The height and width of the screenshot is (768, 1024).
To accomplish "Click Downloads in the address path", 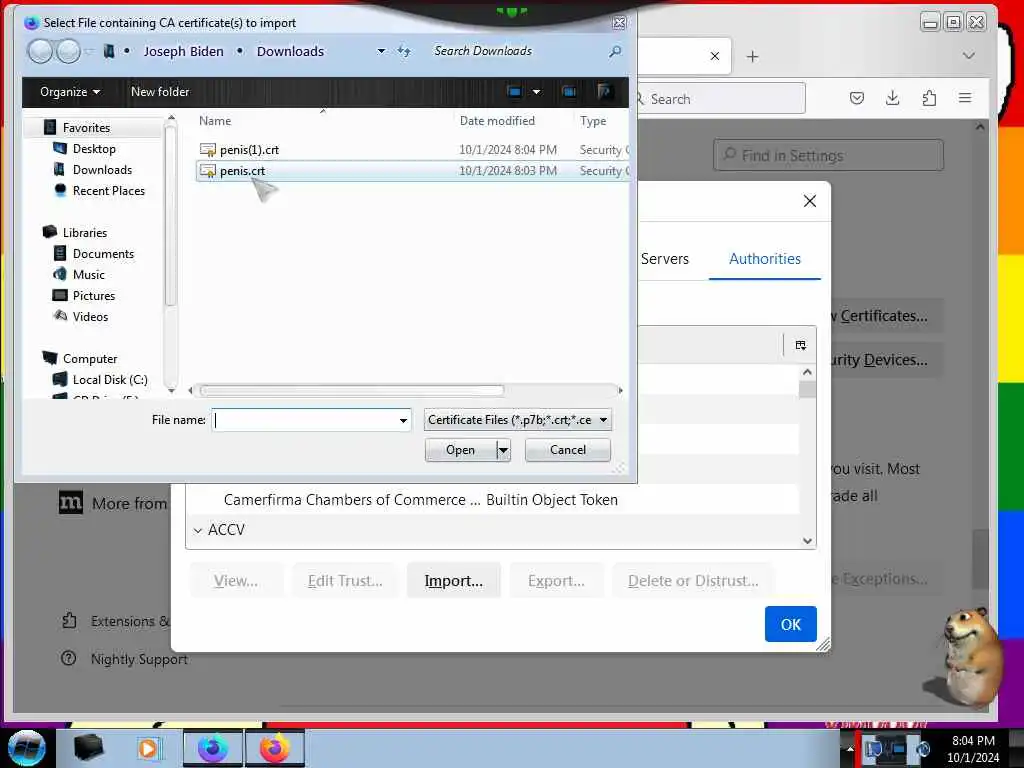I will pos(290,52).
